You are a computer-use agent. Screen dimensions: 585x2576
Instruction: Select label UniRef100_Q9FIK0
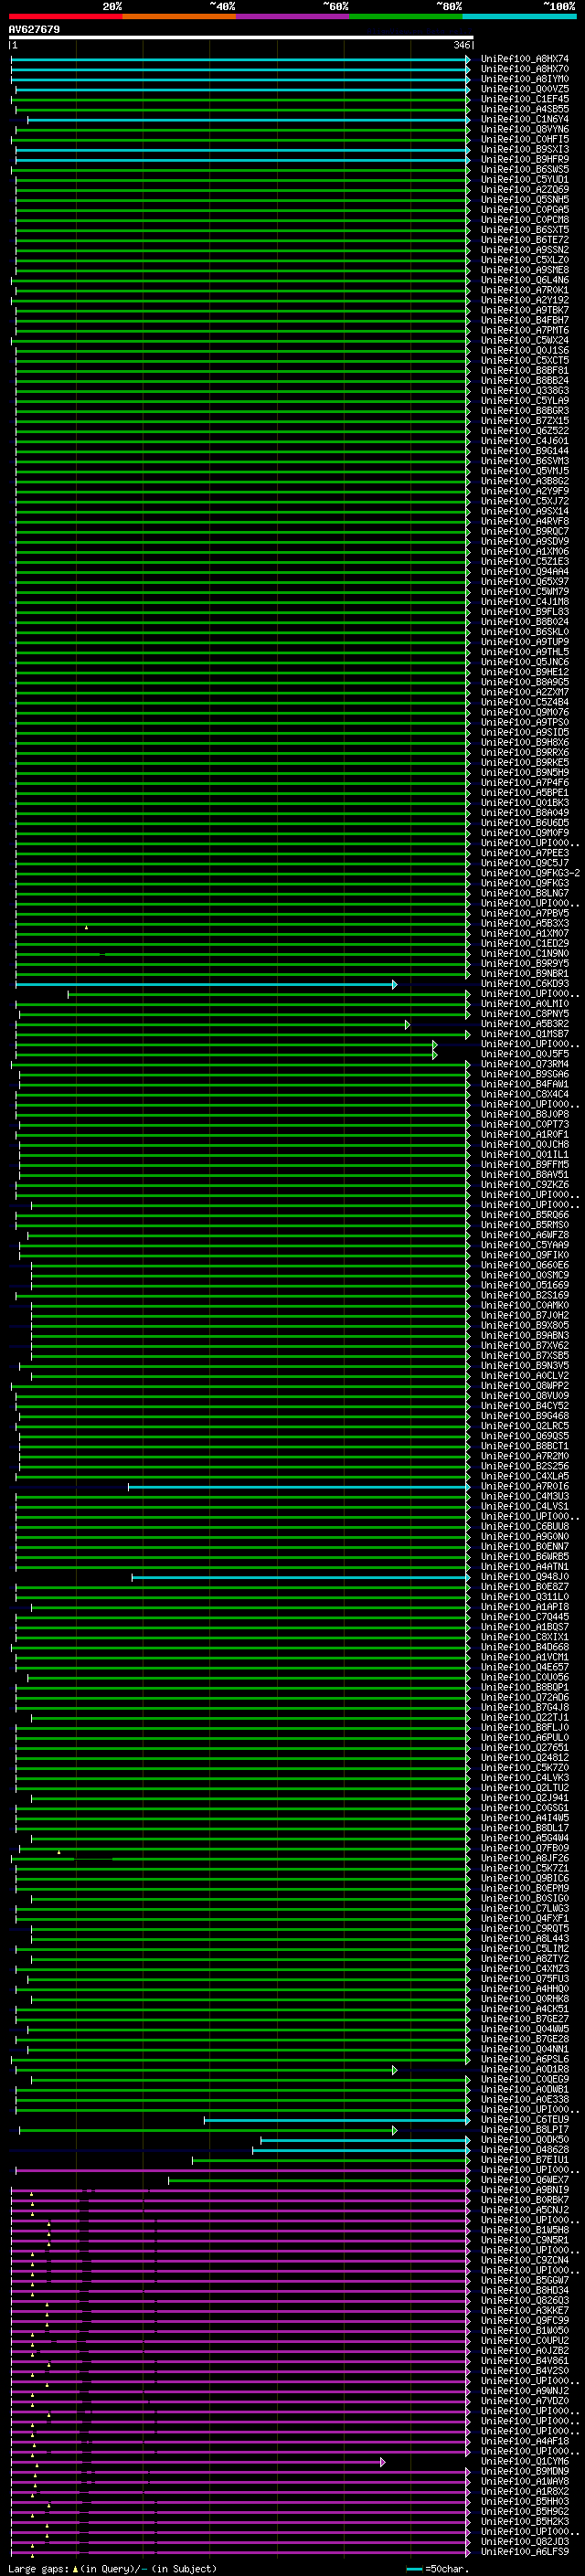tap(525, 1255)
